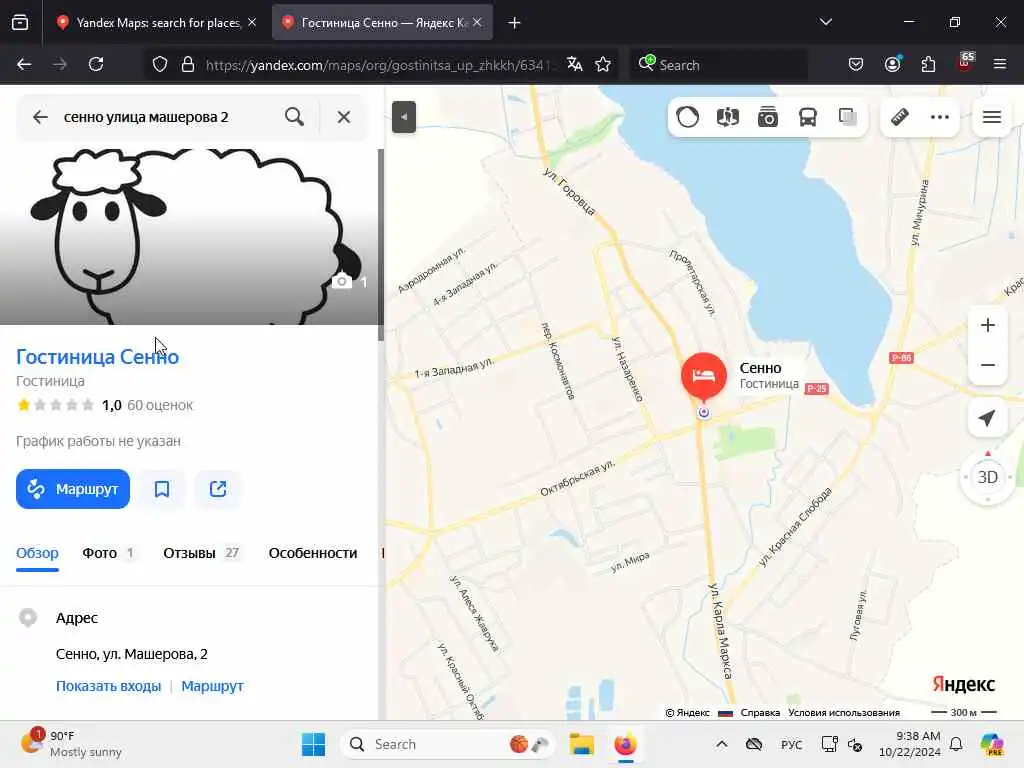This screenshot has width=1024, height=768.
Task: Open notifications bell in taskbar
Action: click(956, 744)
